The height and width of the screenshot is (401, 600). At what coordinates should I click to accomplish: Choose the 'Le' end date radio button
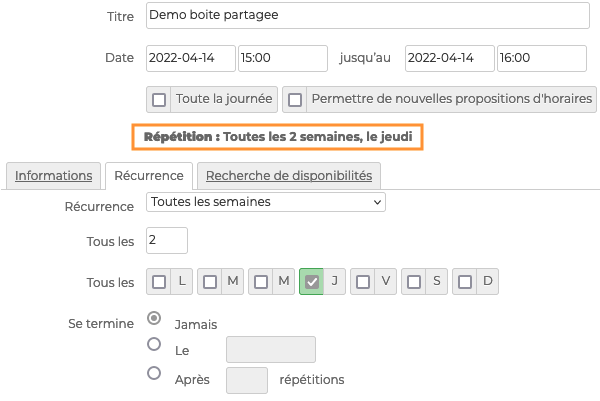click(x=154, y=344)
